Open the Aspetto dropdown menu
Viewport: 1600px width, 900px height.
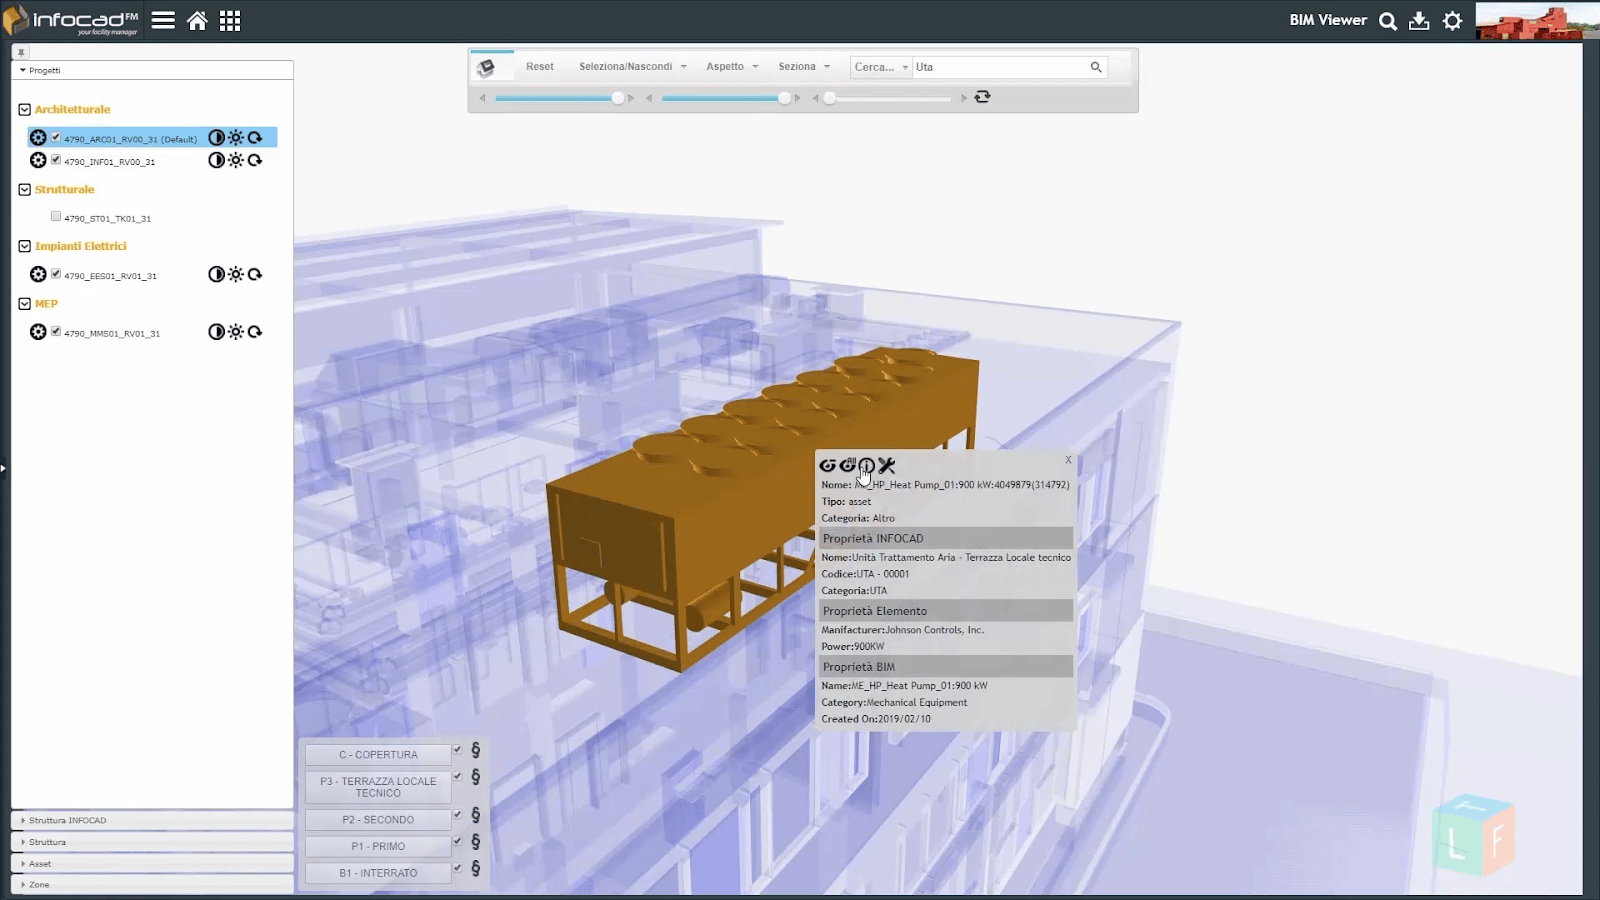tap(732, 67)
